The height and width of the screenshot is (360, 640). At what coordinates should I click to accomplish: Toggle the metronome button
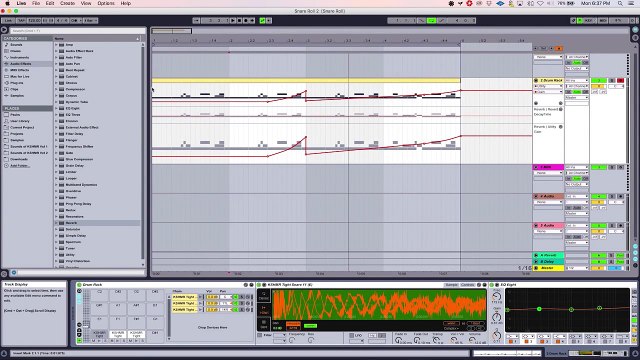click(x=75, y=20)
